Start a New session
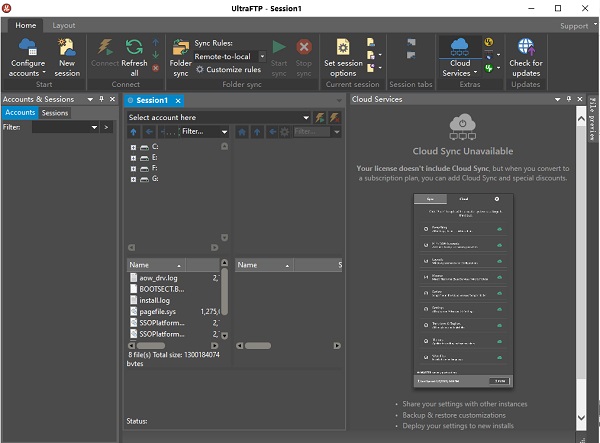Screen dimensions: 600x443 pyautogui.click(x=67, y=57)
